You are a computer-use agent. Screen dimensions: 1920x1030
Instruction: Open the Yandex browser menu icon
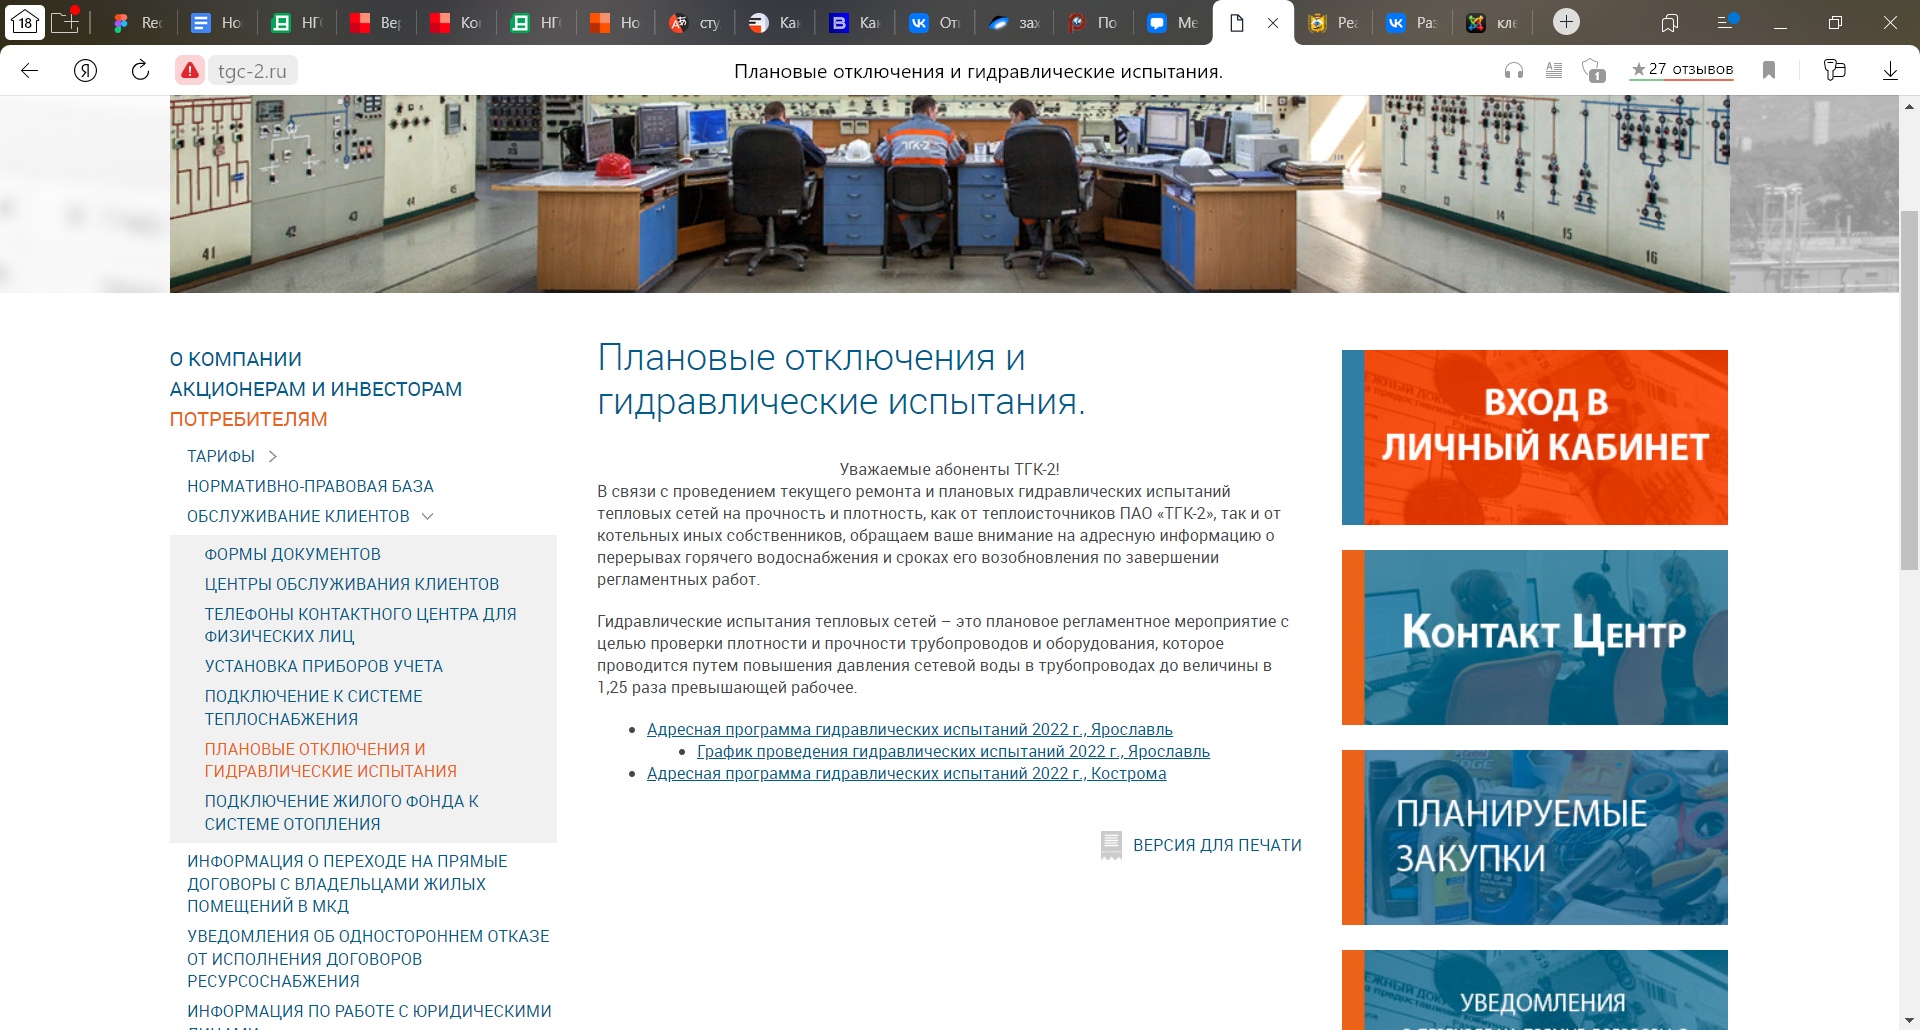click(1727, 22)
